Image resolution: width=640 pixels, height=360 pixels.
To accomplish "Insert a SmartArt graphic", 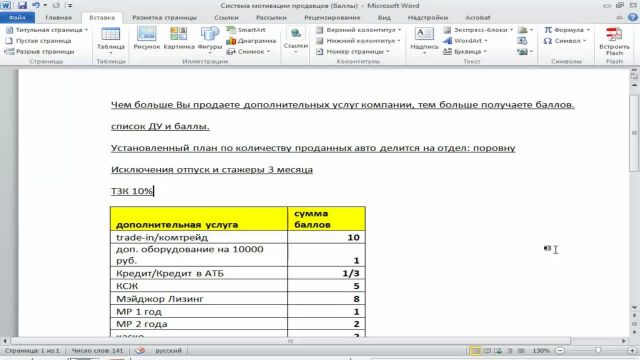I will pos(247,30).
